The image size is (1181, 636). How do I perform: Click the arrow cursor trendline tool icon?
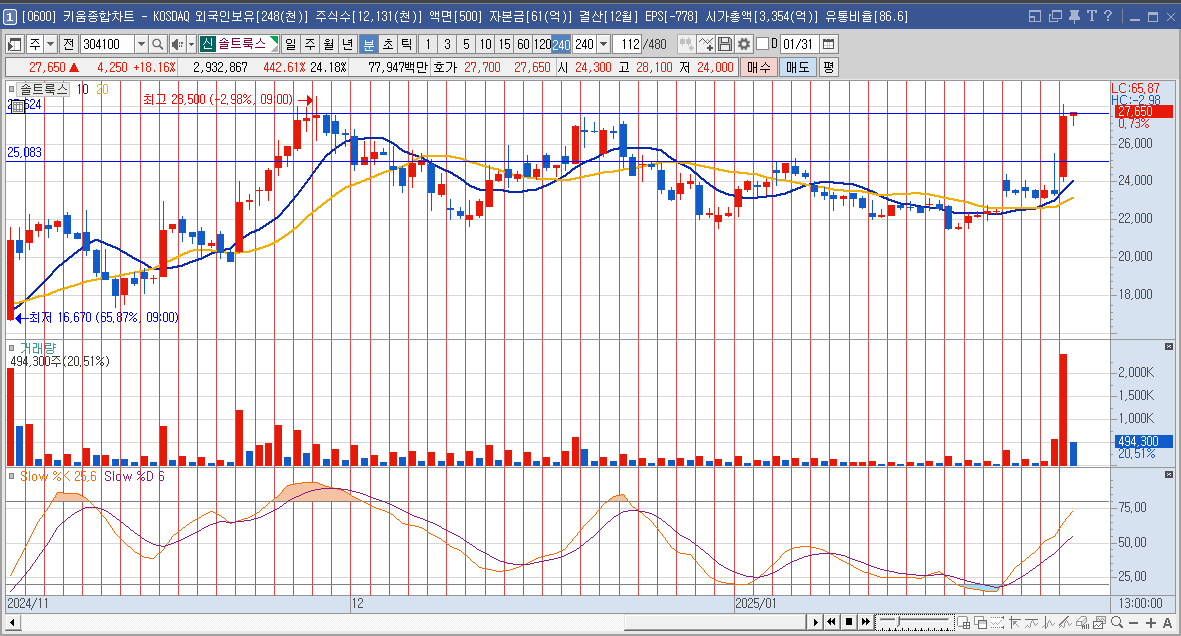1015,622
